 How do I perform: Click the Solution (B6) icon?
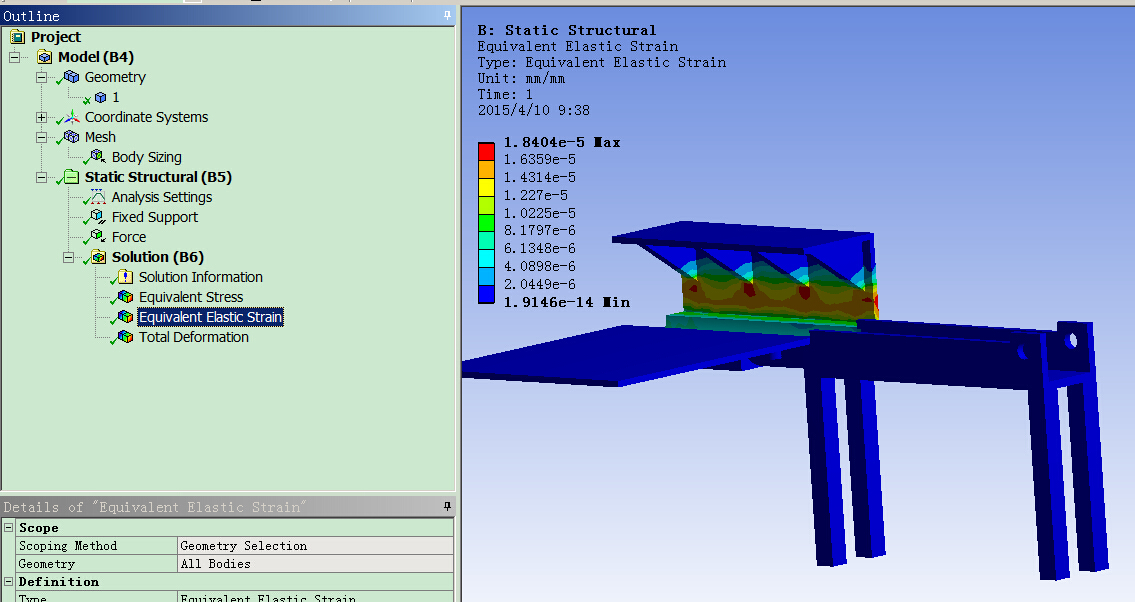98,257
